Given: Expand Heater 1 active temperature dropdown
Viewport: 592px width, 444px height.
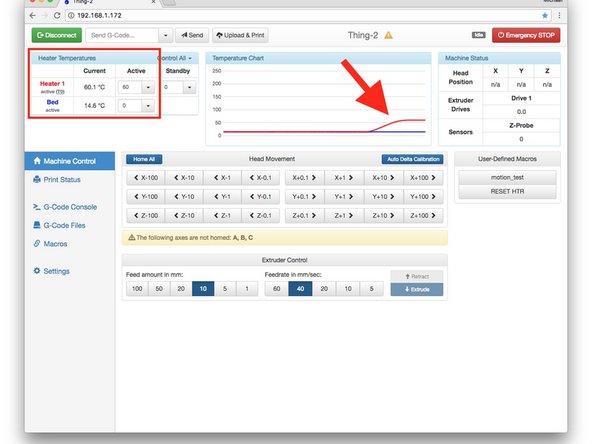Looking at the screenshot, I should click(148, 87).
